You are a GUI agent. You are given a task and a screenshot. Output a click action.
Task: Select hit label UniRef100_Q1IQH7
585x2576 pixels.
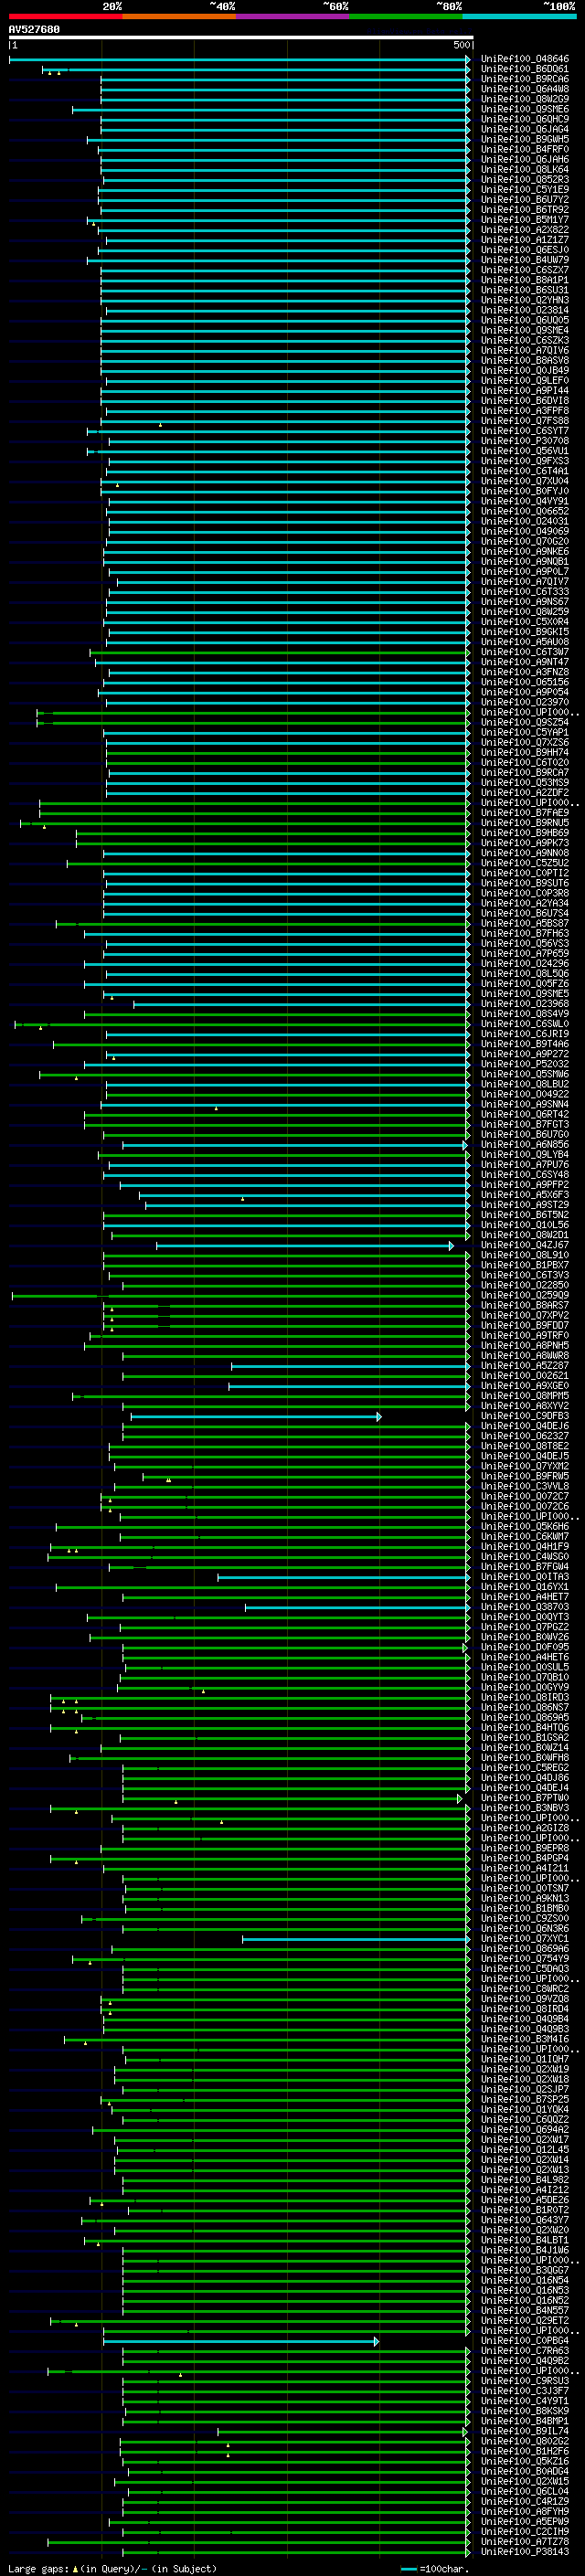tap(525, 2060)
